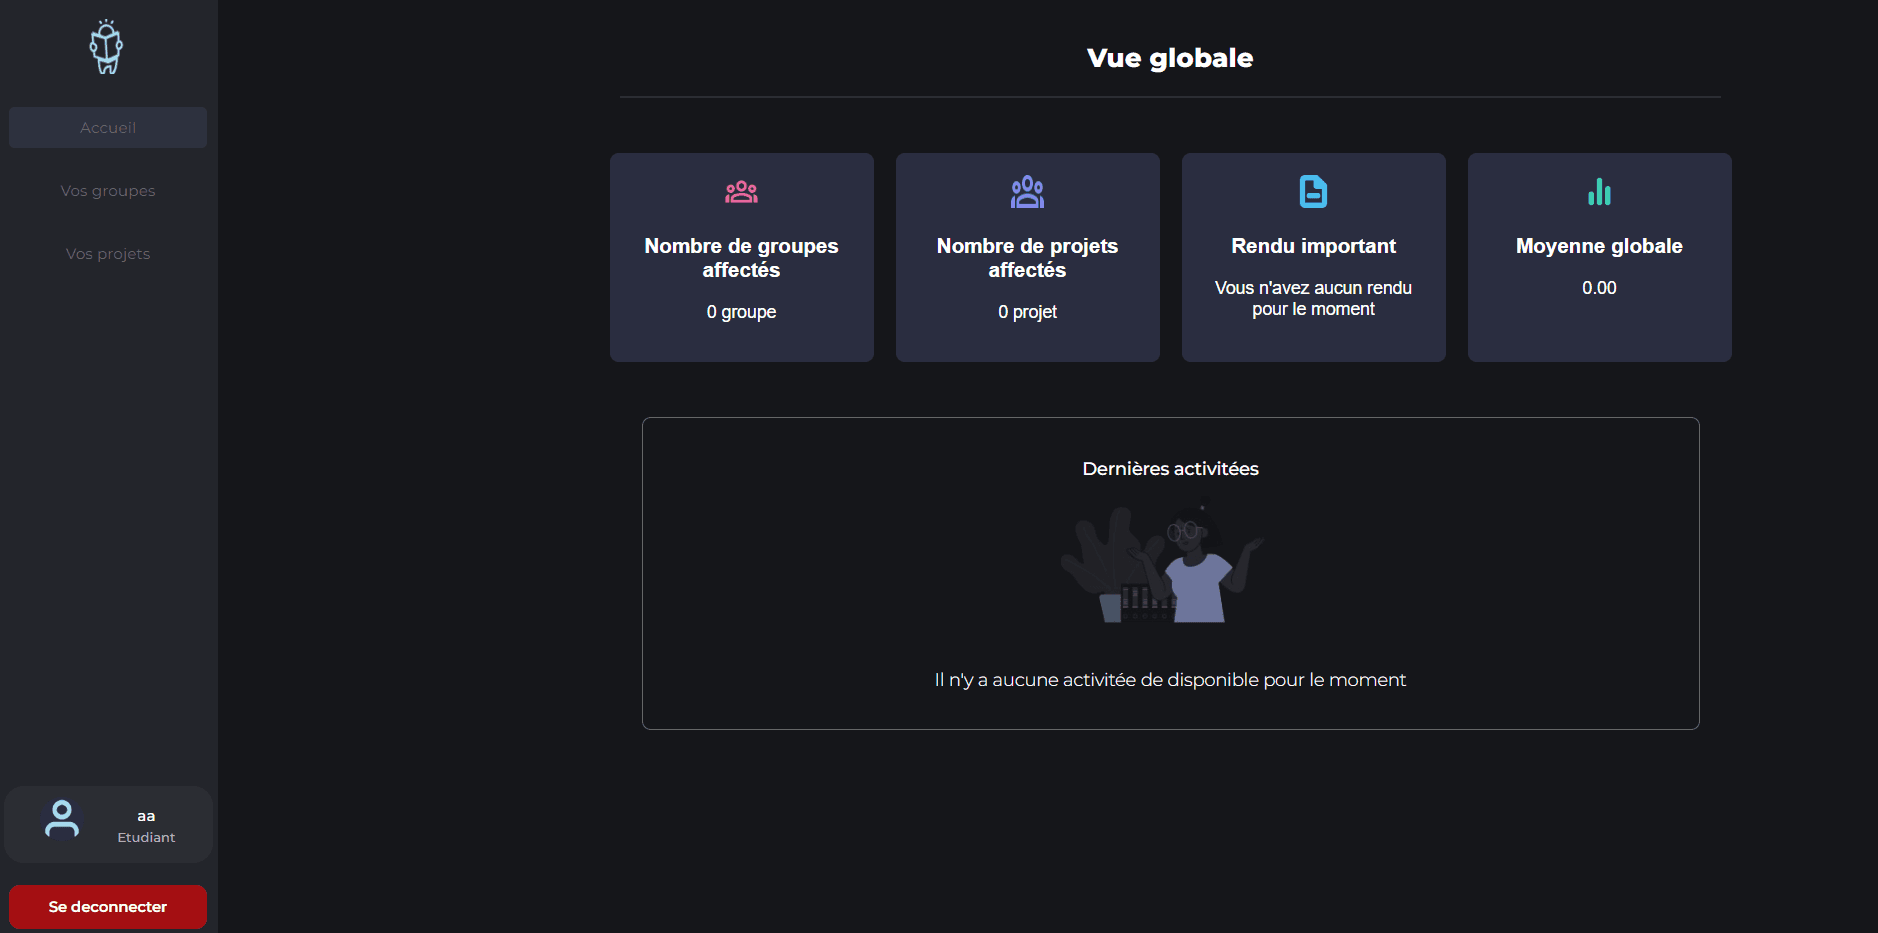This screenshot has width=1878, height=933.
Task: Click the Dernières activitées panel heading
Action: point(1169,467)
